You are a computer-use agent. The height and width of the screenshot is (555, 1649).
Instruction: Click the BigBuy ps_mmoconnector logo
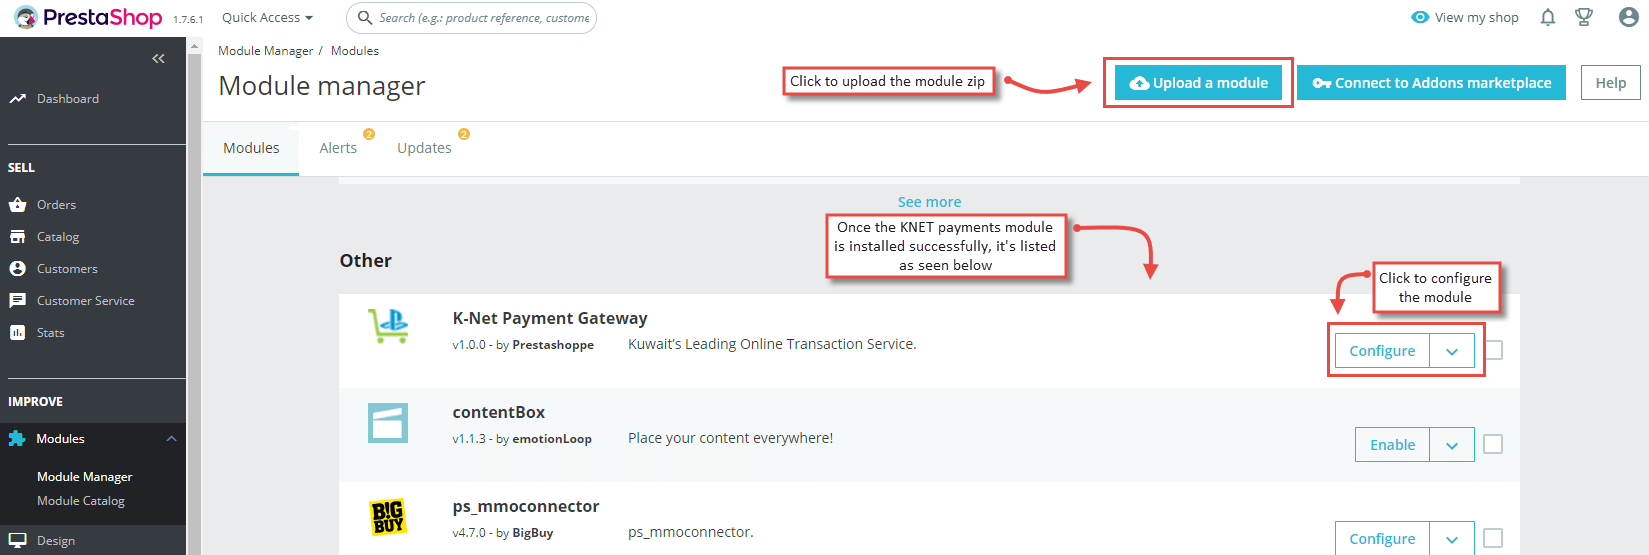[x=388, y=517]
